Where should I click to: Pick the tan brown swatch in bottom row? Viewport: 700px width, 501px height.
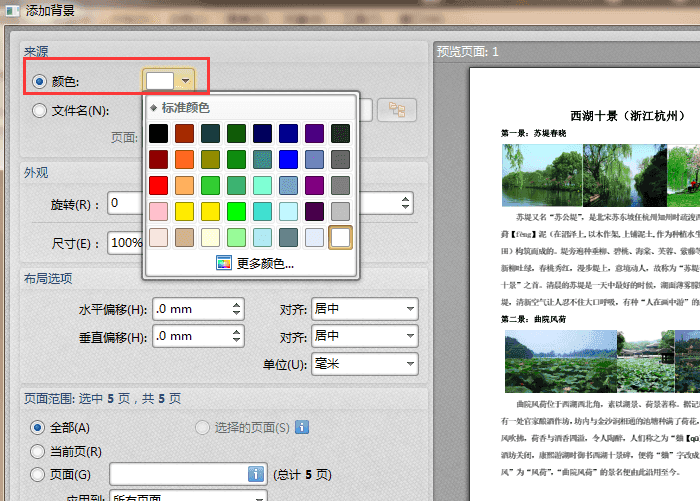coord(184,237)
